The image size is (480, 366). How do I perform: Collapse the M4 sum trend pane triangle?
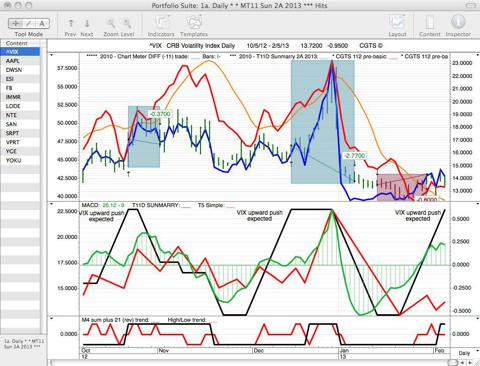[52, 319]
